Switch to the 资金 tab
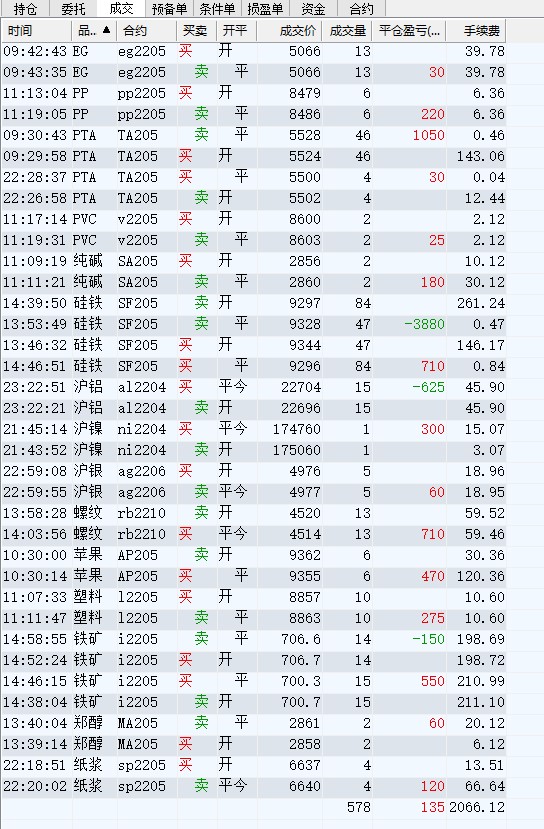Screen dimensions: 544x829 (x=313, y=8)
